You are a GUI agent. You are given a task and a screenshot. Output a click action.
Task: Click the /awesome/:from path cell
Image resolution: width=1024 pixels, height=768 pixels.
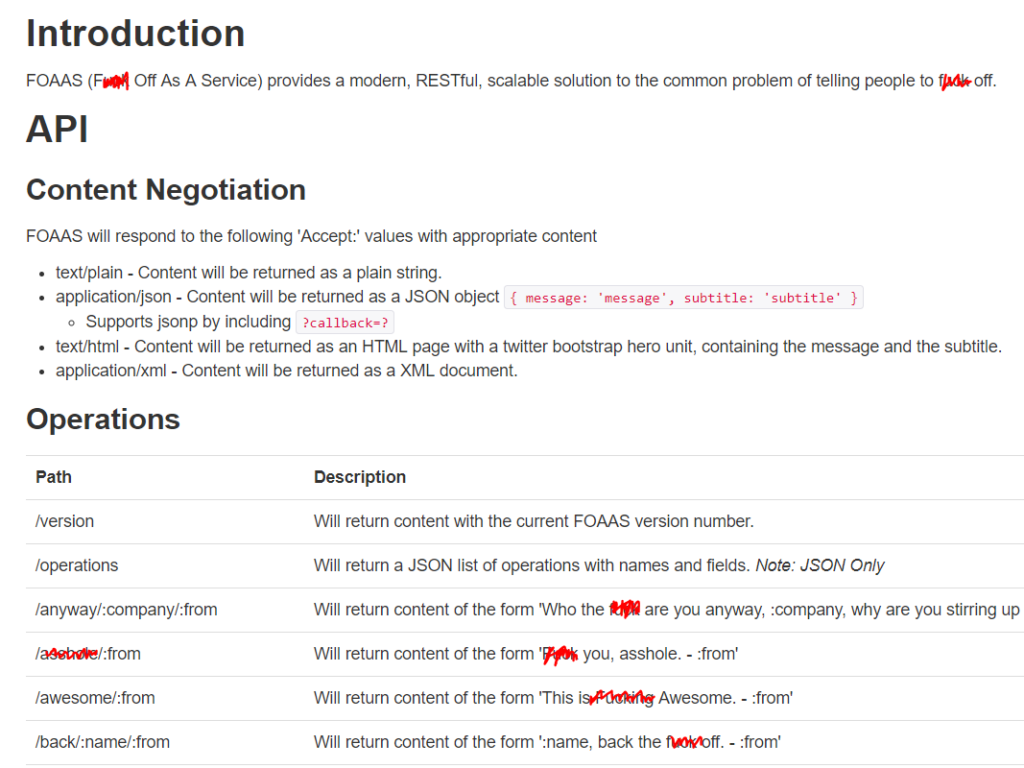coord(95,697)
